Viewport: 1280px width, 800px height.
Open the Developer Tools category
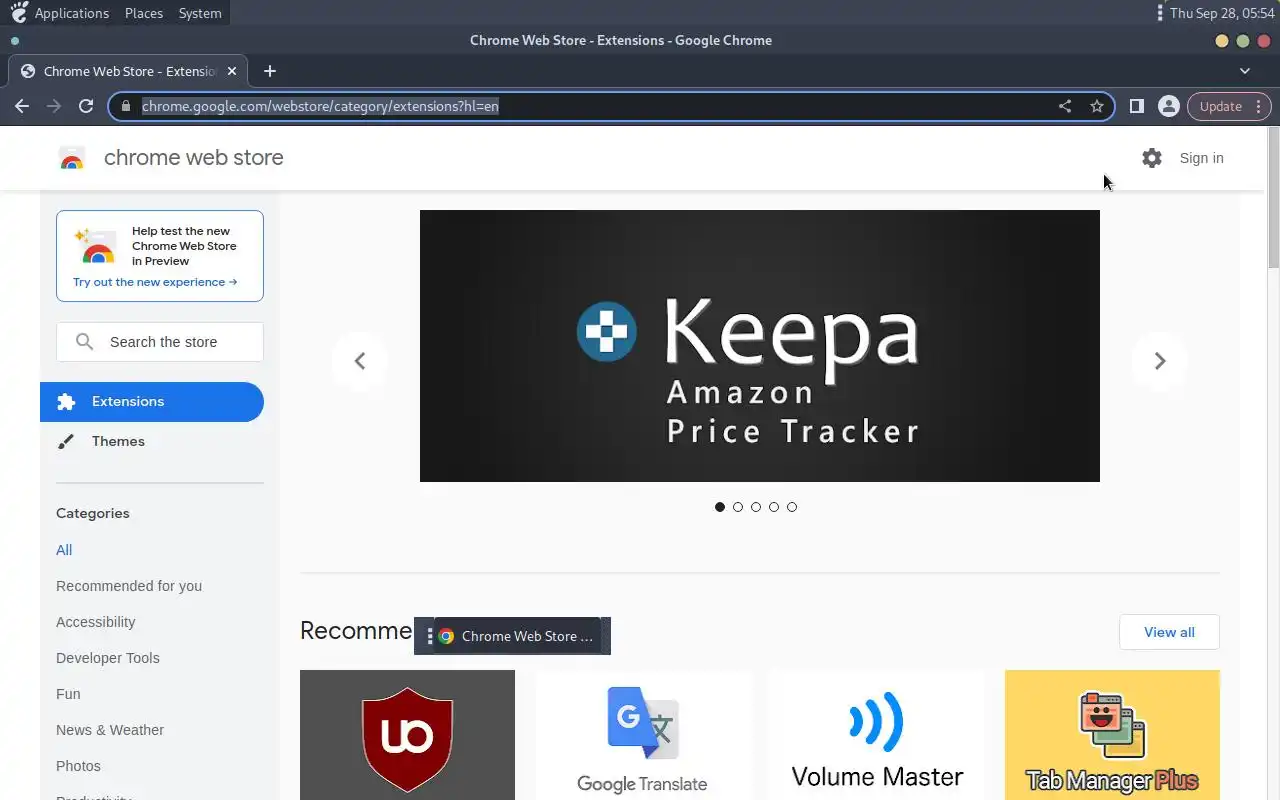click(108, 658)
